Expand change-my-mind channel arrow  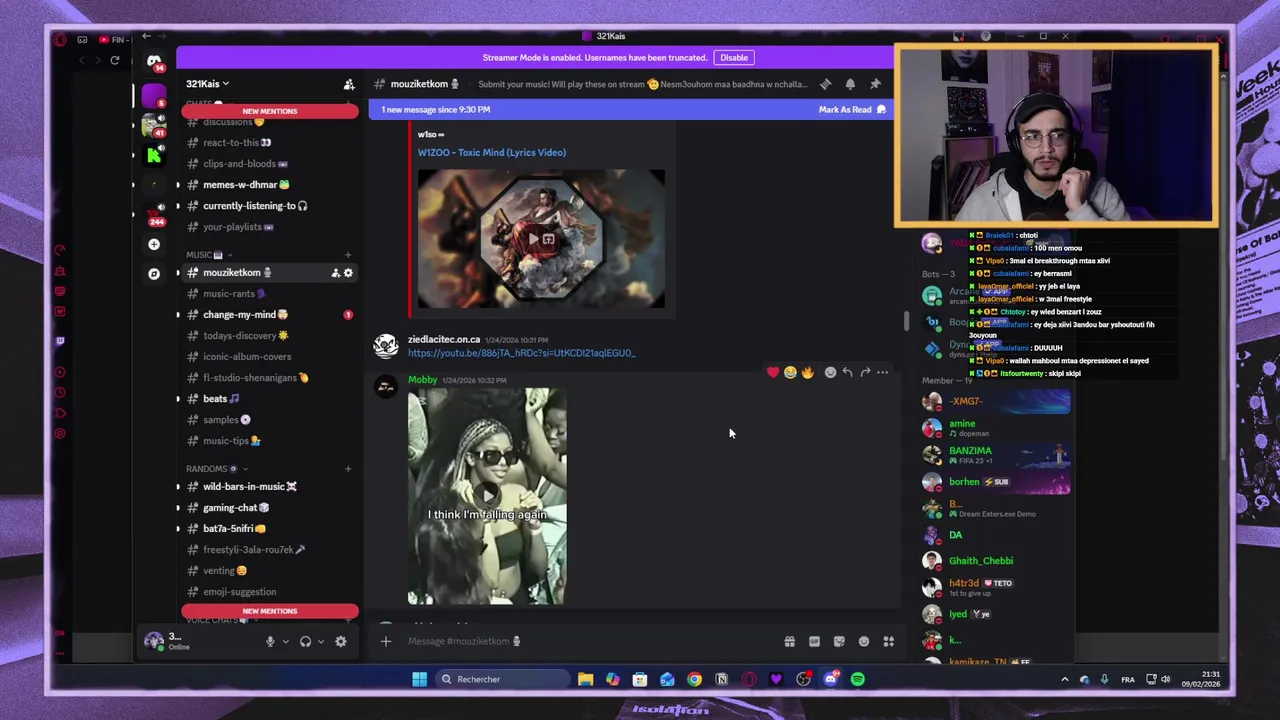pyautogui.click(x=178, y=315)
